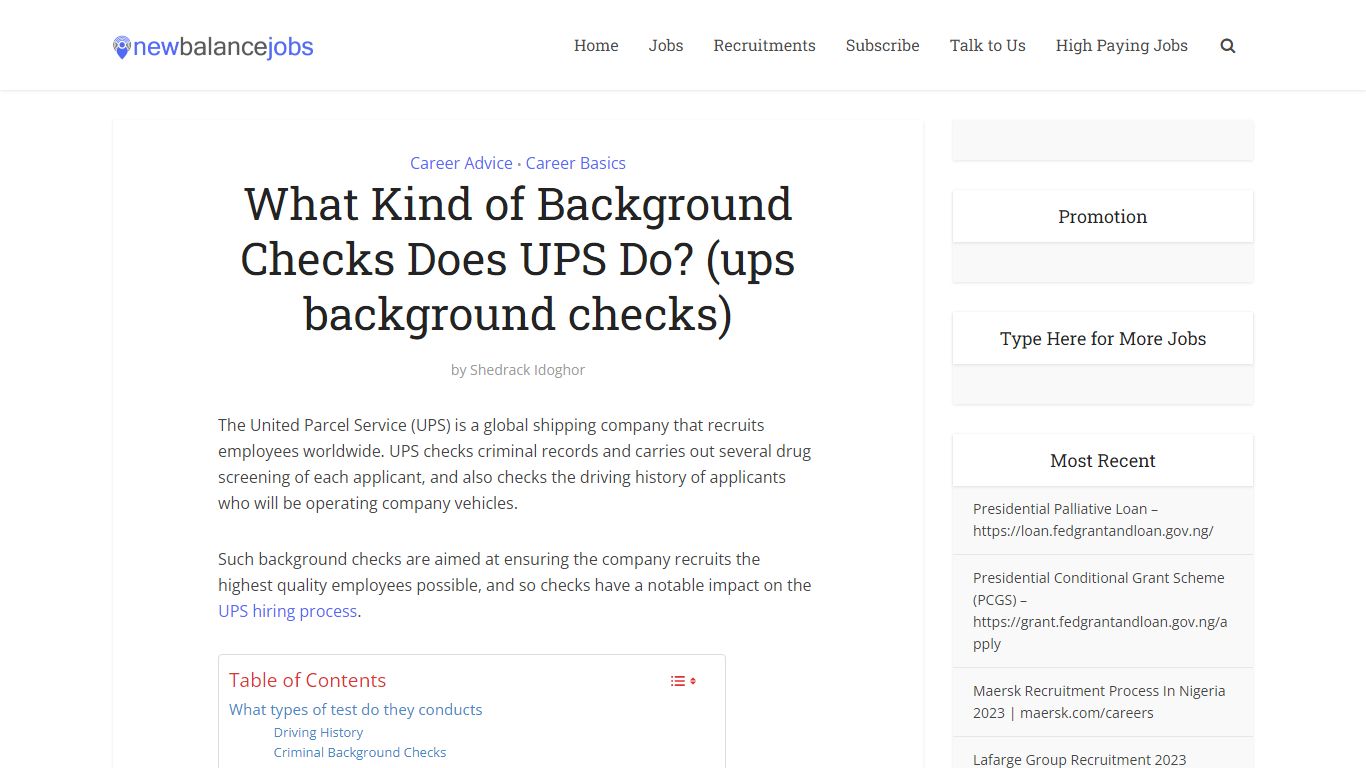Screen dimensions: 1366x768
Task: Open the Talk to Us menu item
Action: [x=988, y=46]
